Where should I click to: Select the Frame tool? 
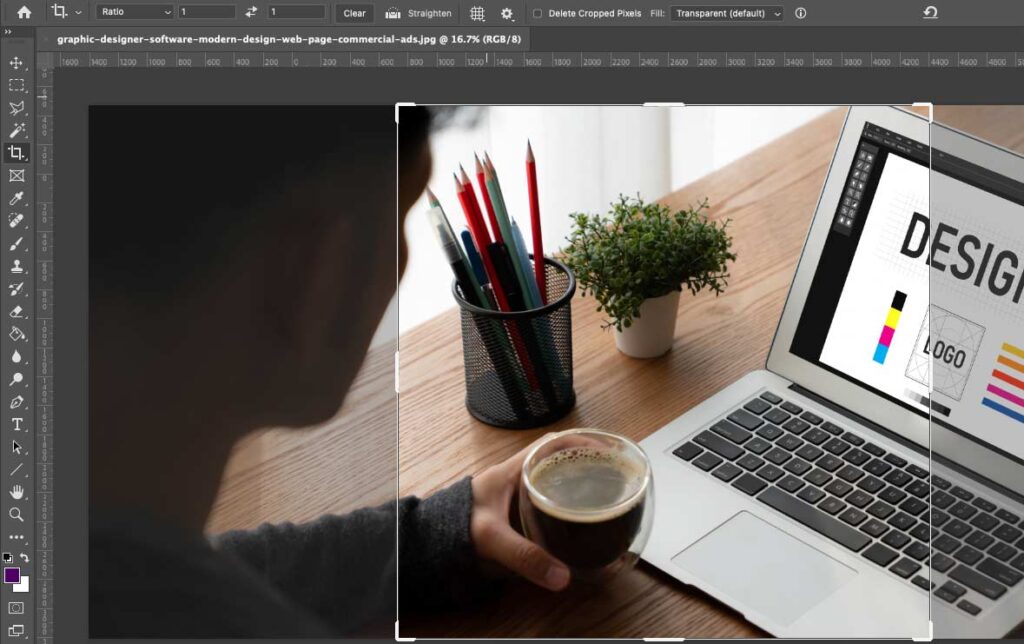point(16,176)
